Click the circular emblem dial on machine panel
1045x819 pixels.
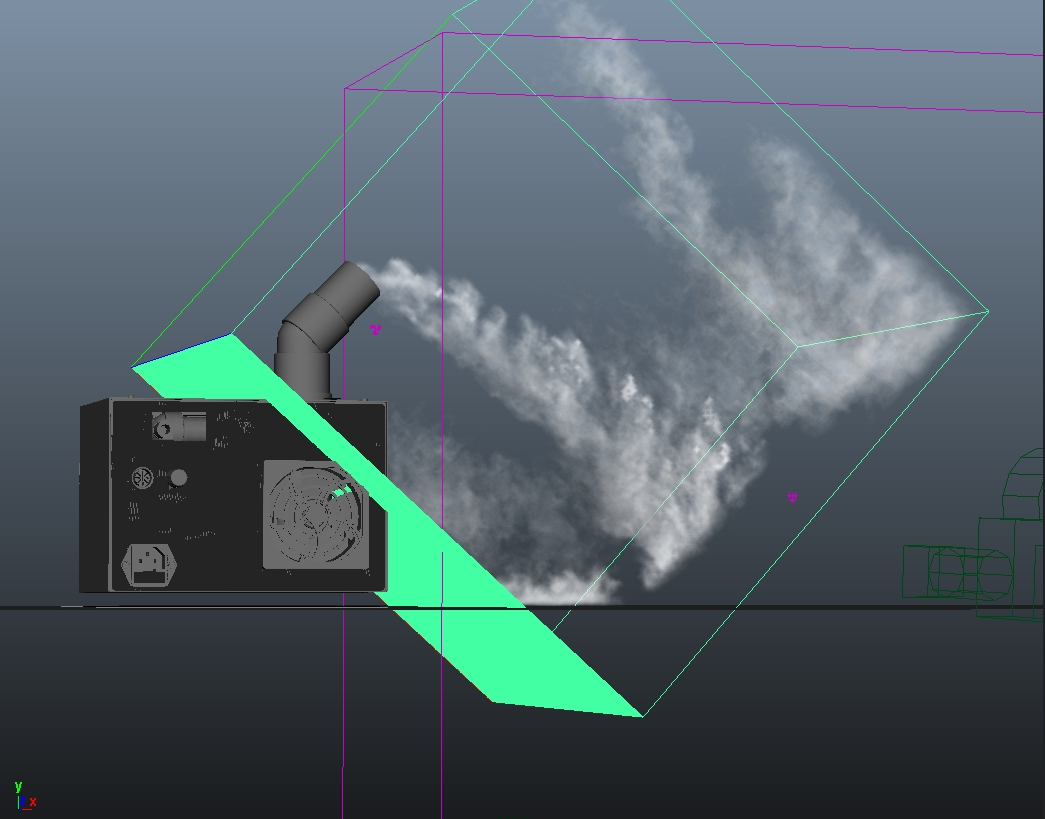142,478
